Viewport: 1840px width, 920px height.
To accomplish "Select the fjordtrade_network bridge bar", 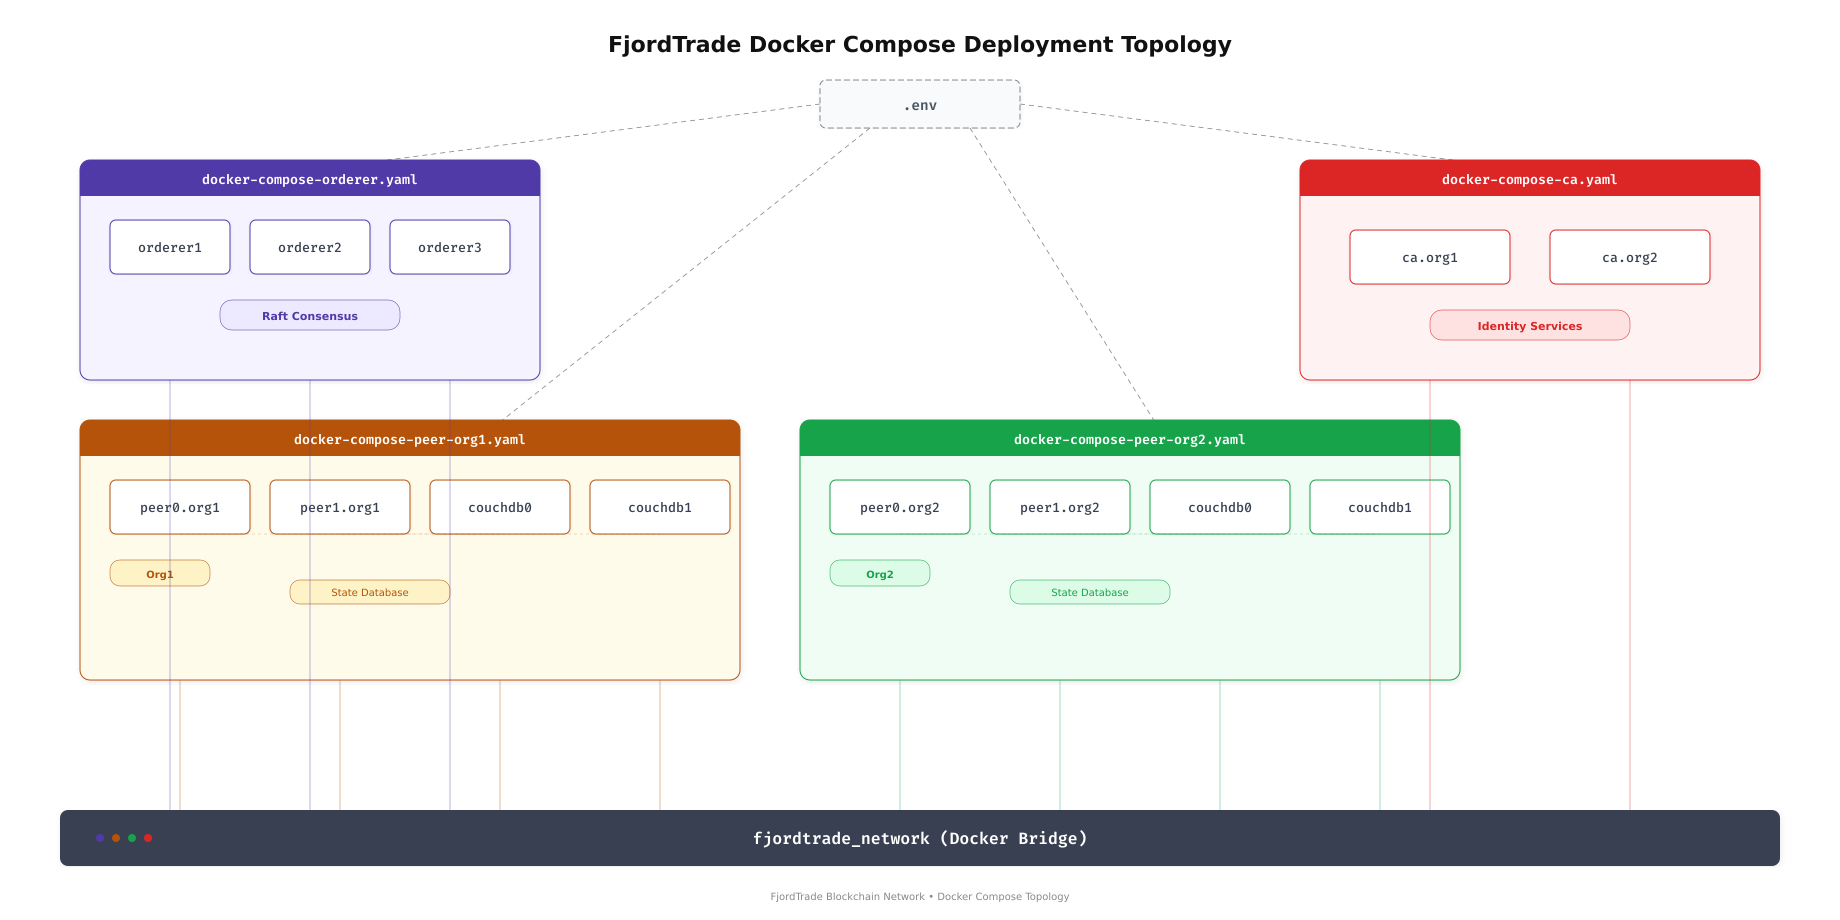I will pos(920,838).
